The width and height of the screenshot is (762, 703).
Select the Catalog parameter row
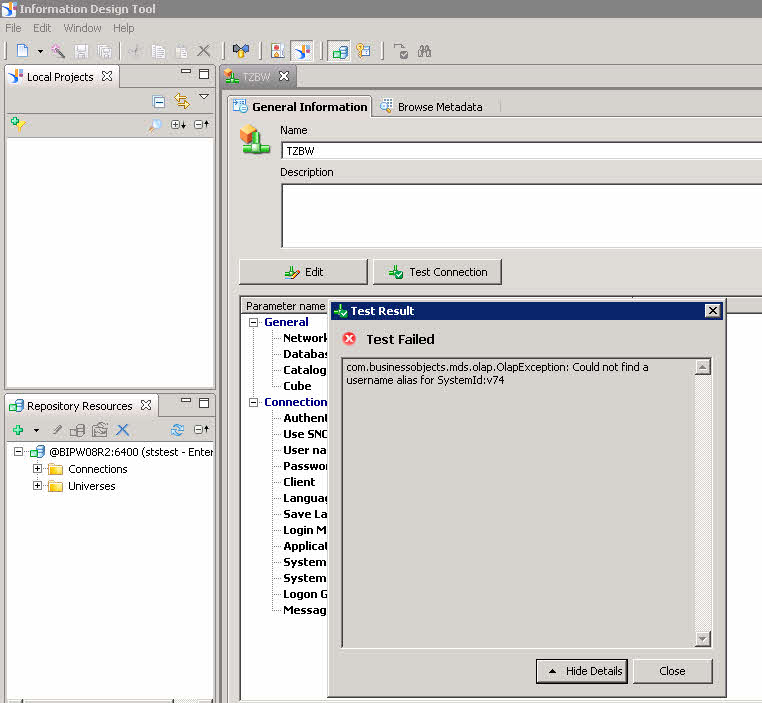(305, 370)
